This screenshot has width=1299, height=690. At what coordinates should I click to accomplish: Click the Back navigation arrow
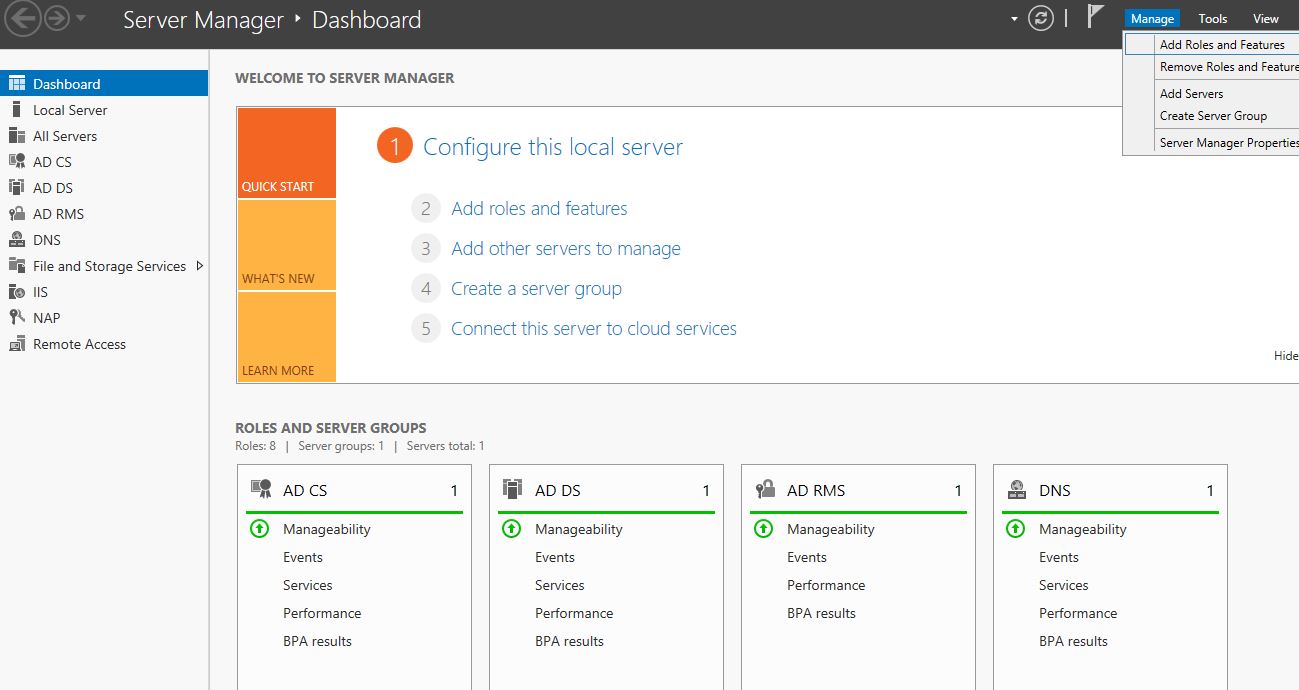click(x=23, y=19)
